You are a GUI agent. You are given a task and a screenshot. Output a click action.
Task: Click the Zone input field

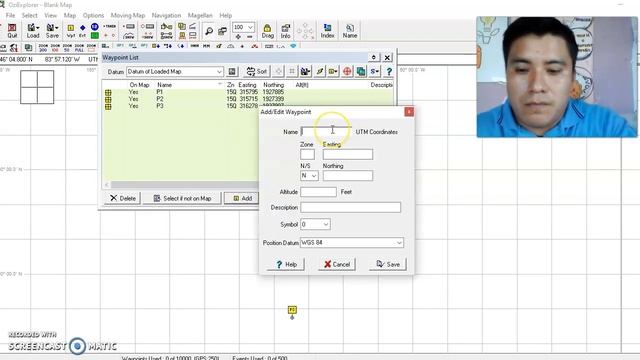tap(307, 154)
